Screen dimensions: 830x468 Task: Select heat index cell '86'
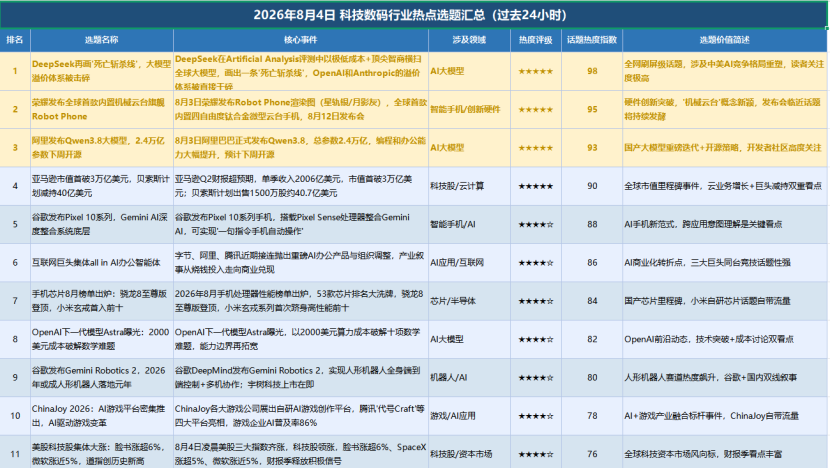click(592, 263)
